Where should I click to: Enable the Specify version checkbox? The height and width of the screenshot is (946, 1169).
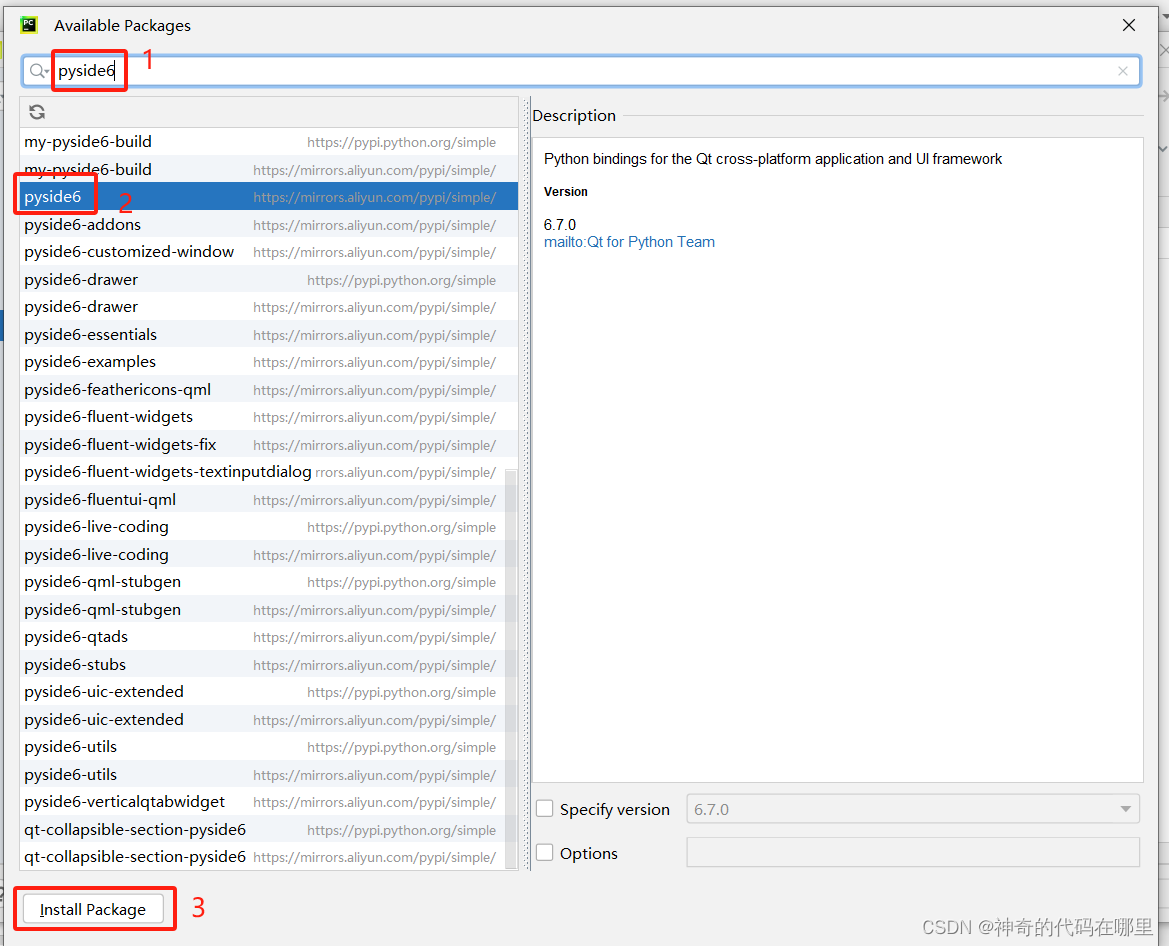click(x=544, y=808)
